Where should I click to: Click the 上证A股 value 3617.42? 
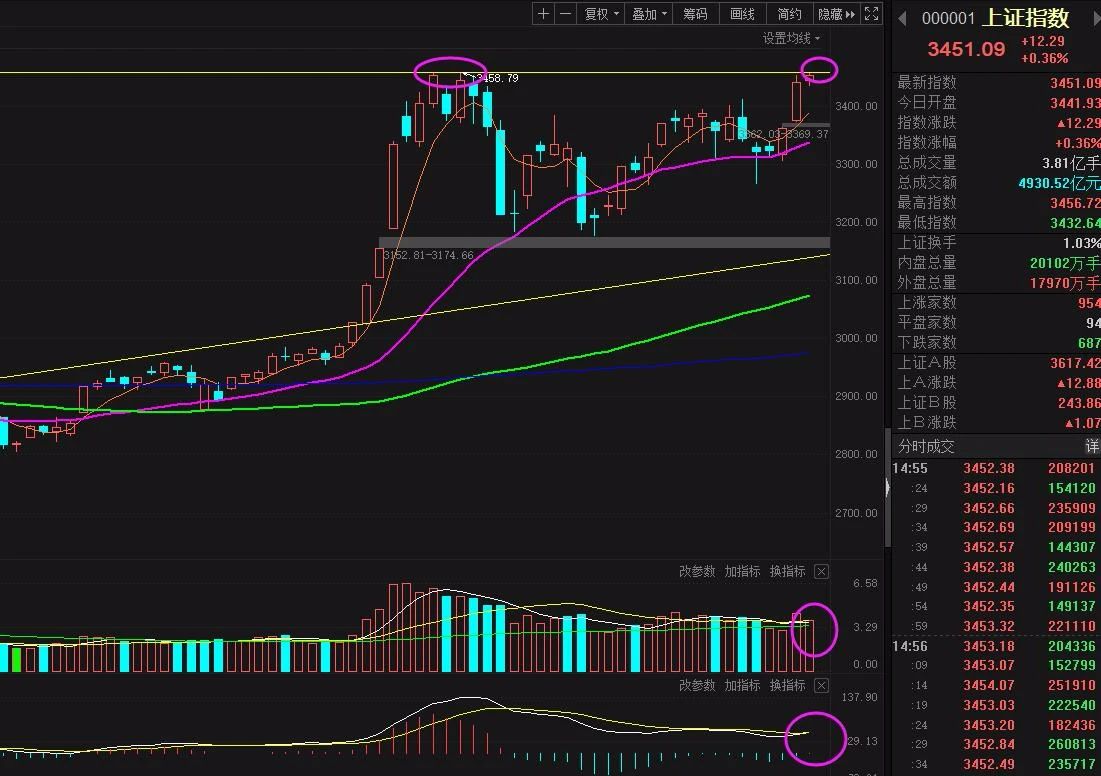(x=1075, y=363)
